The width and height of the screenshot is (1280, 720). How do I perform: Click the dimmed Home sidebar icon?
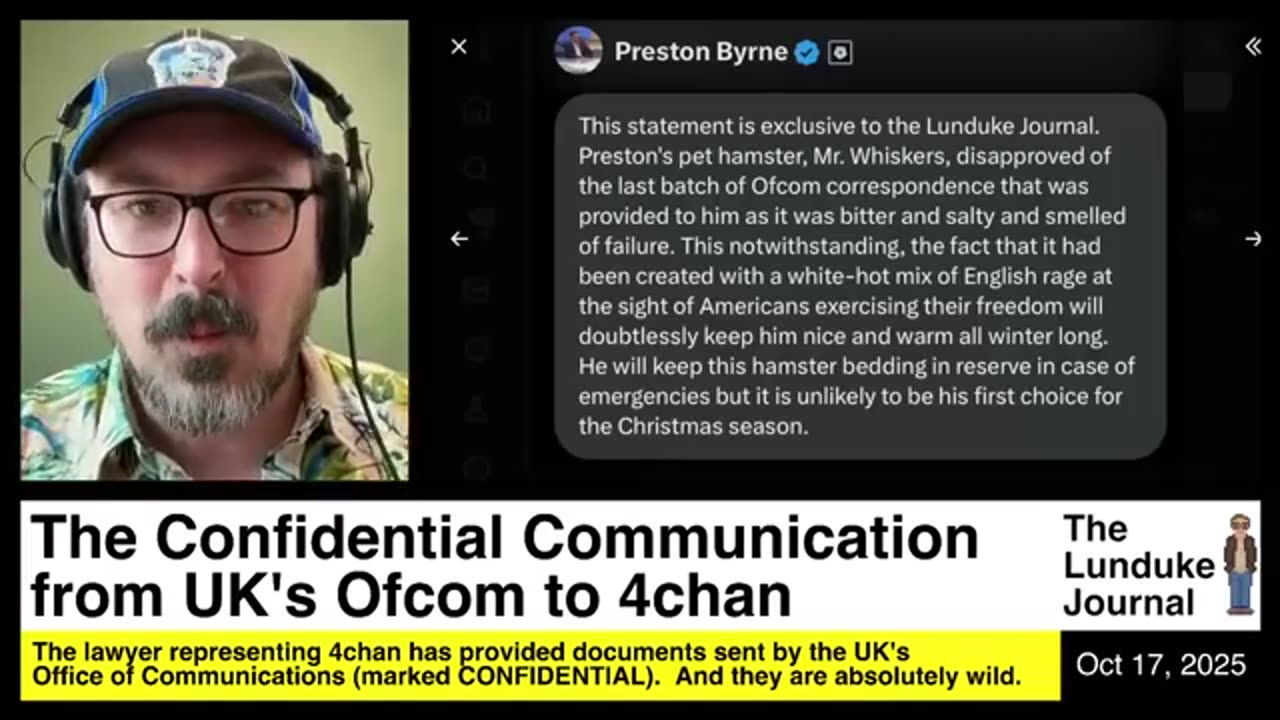click(476, 111)
